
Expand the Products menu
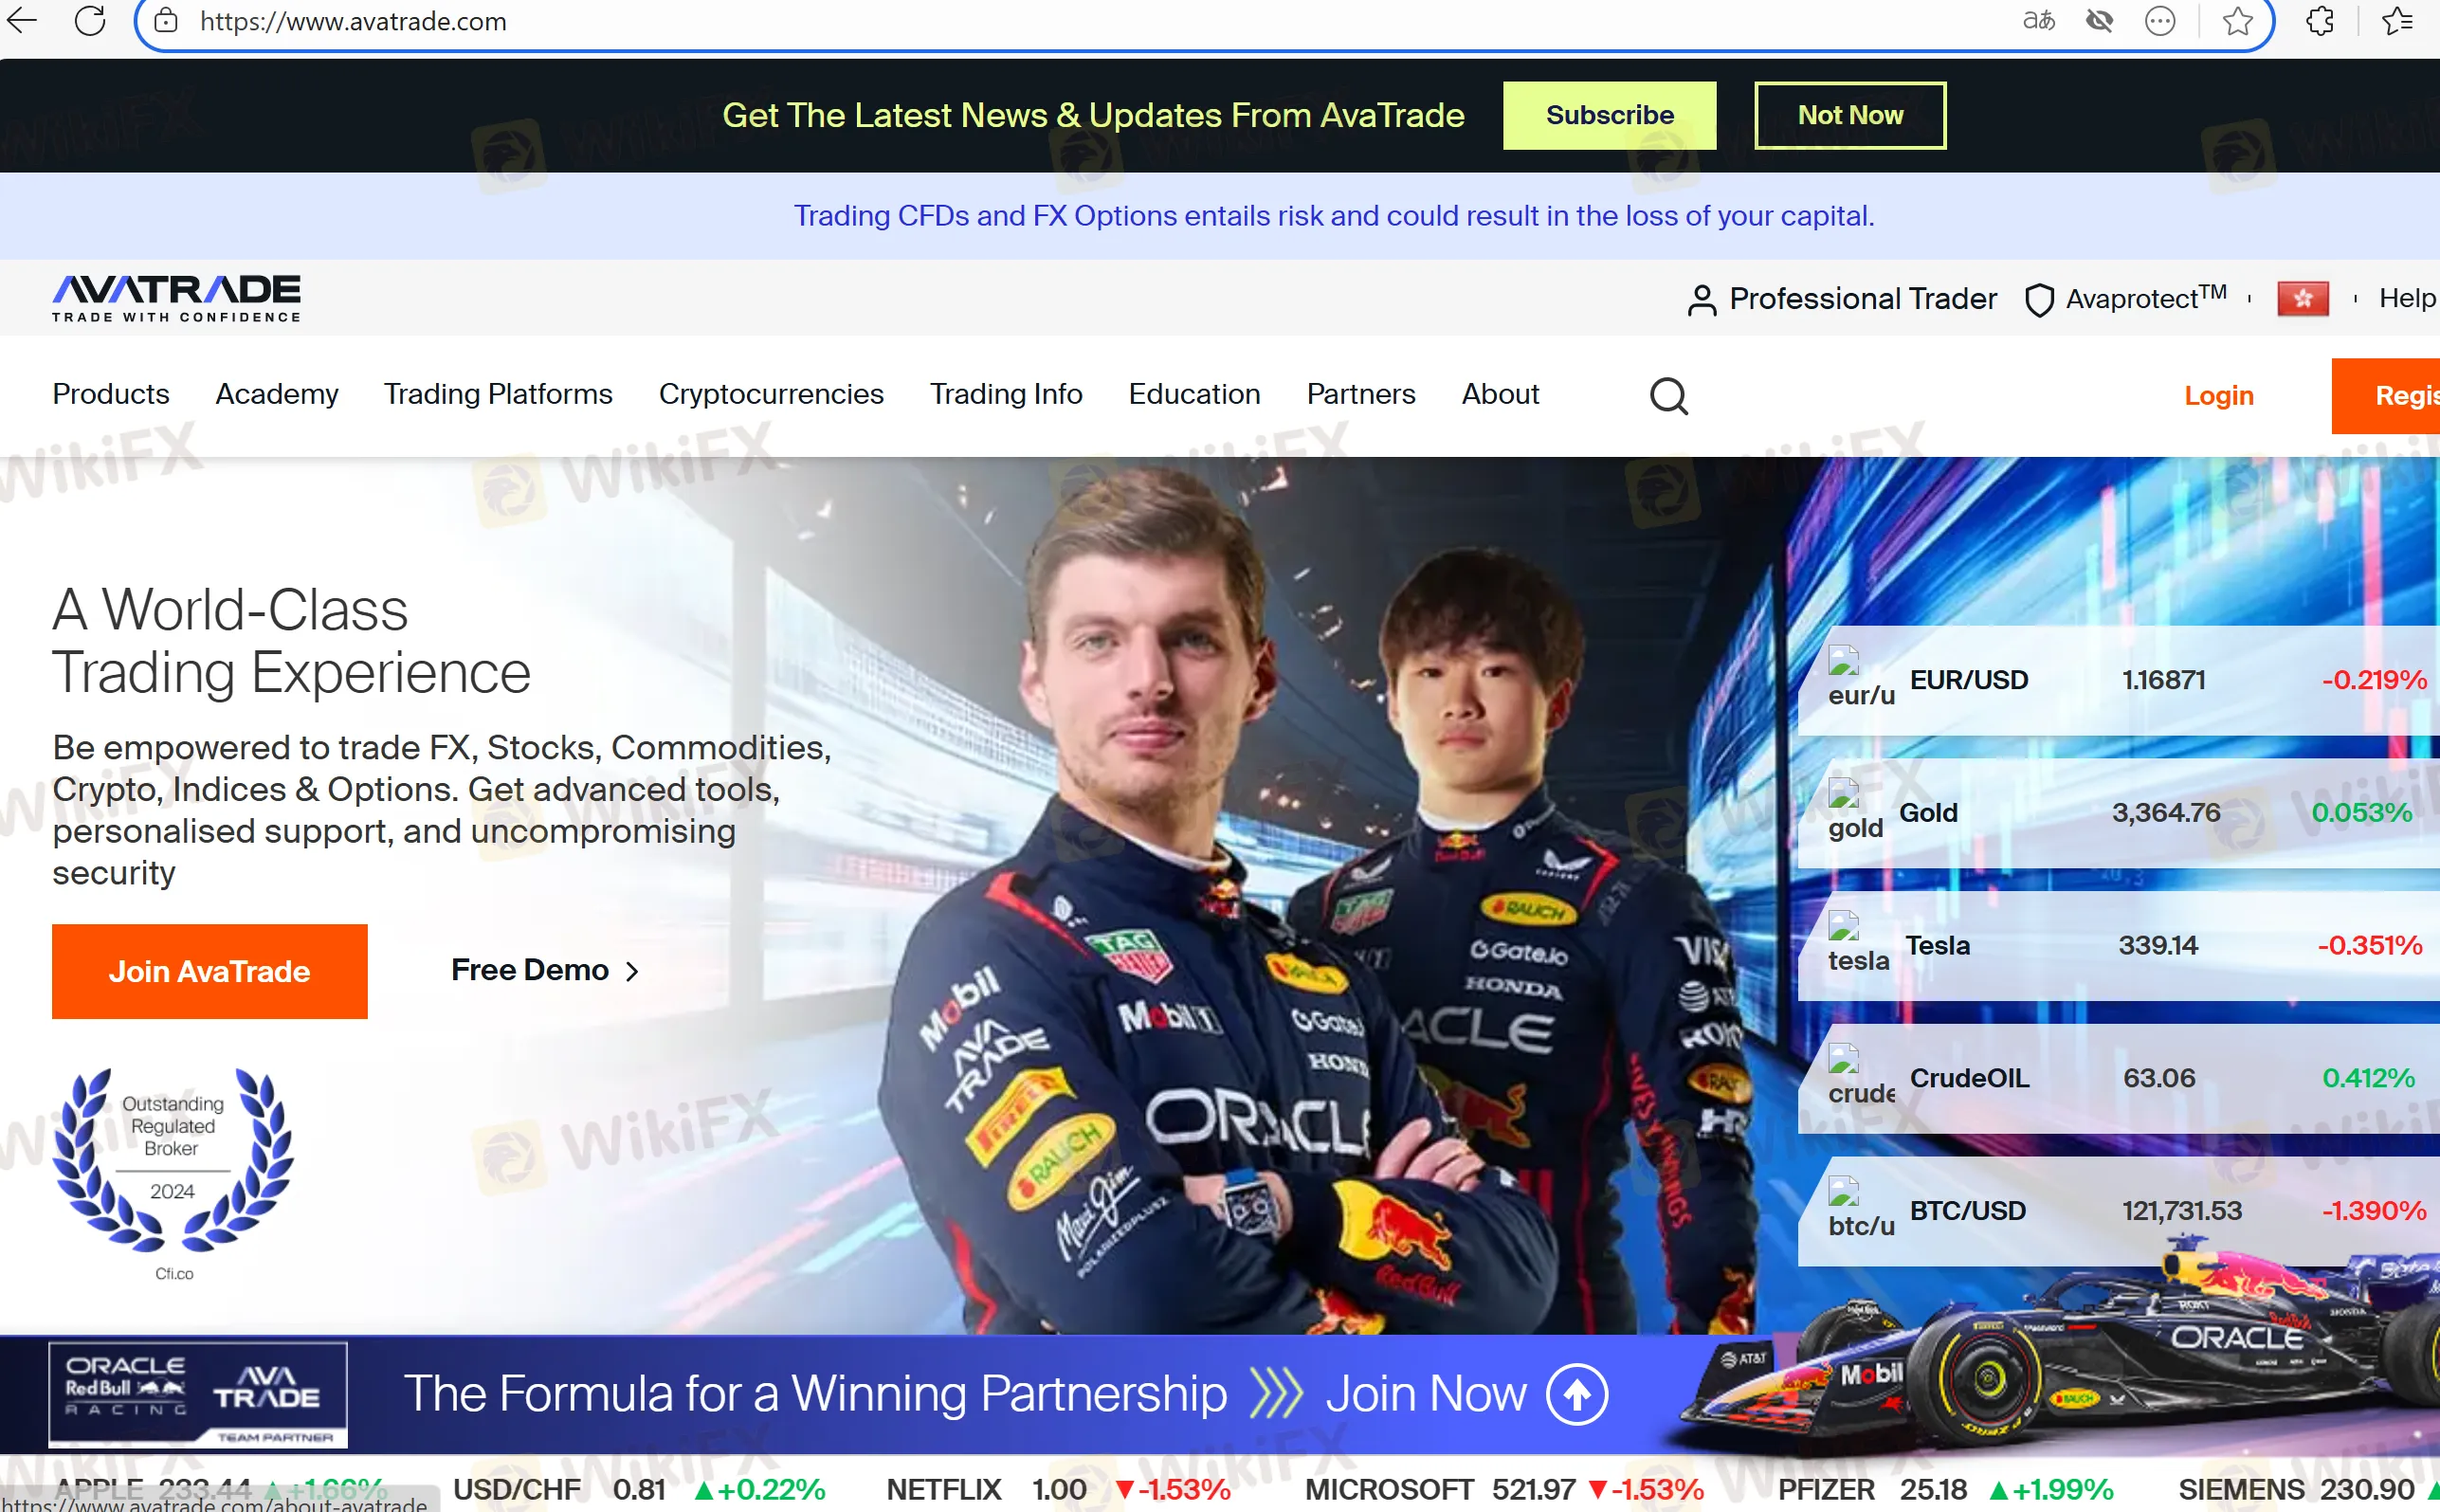(111, 394)
